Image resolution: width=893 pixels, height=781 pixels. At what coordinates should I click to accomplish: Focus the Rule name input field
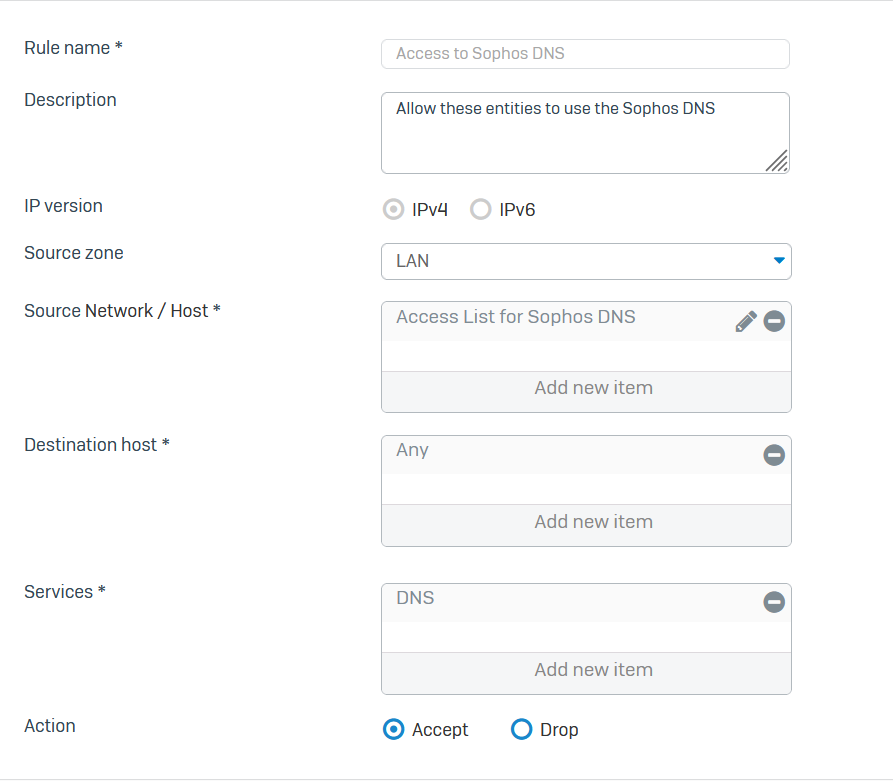(x=585, y=54)
